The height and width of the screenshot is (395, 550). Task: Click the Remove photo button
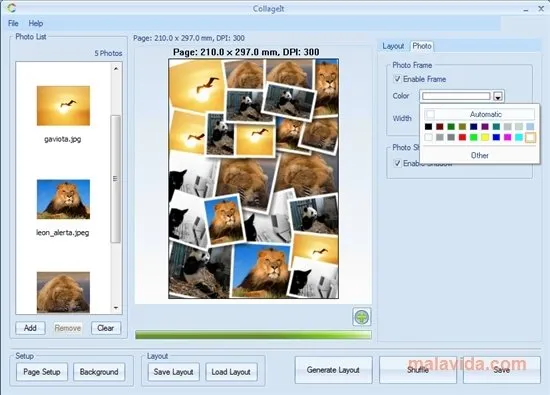click(x=68, y=328)
